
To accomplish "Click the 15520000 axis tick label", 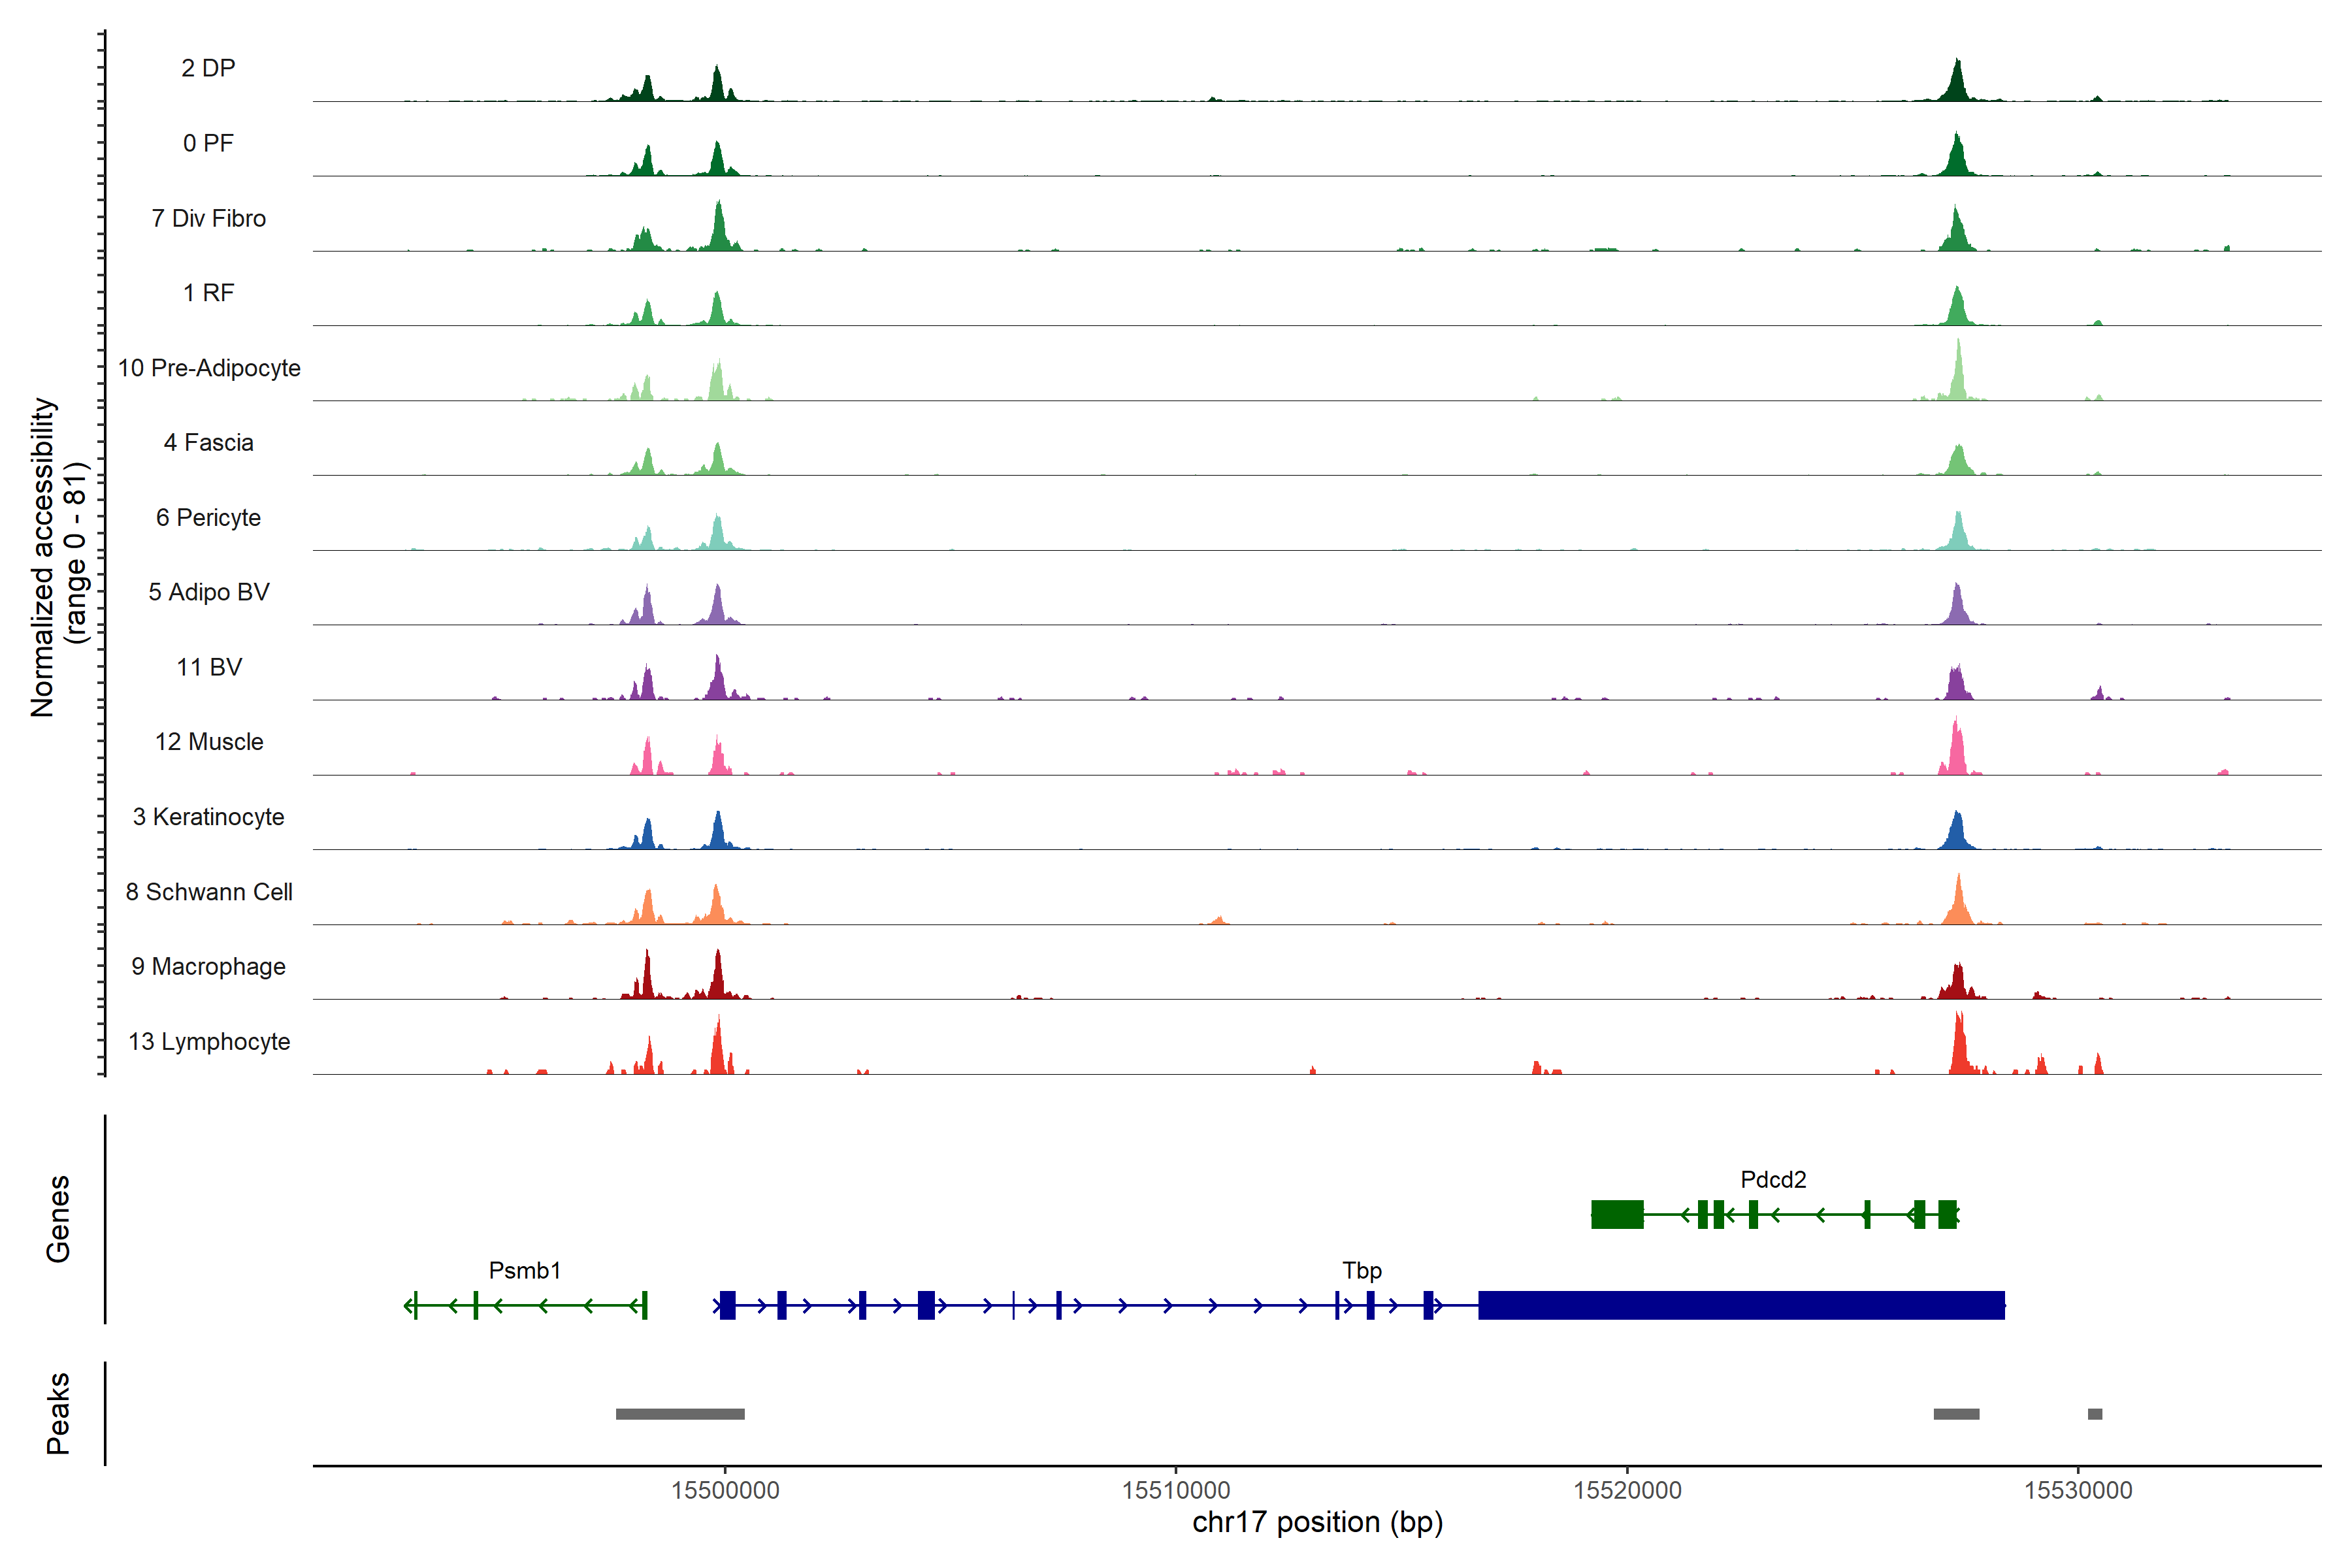I will (1627, 1490).
